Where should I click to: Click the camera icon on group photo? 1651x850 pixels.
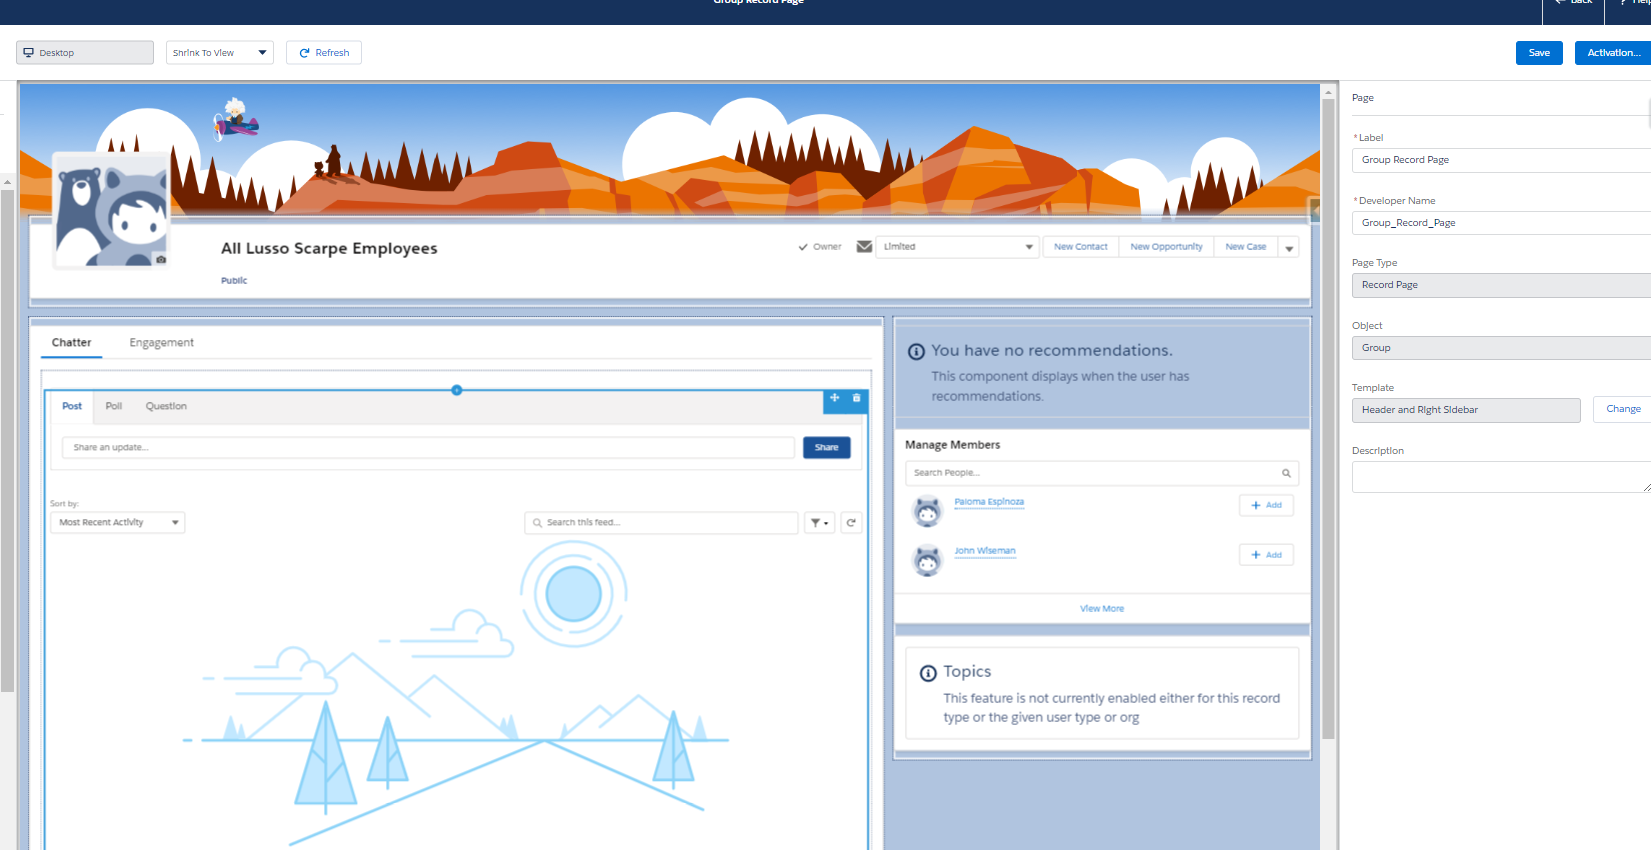[161, 260]
